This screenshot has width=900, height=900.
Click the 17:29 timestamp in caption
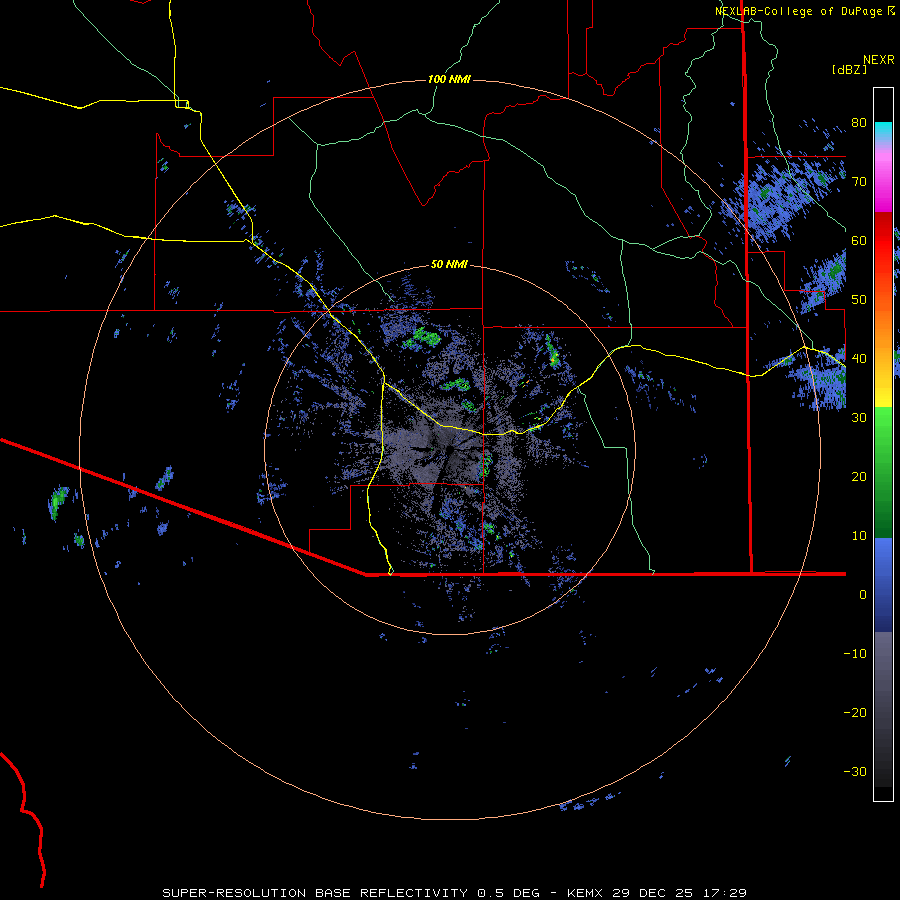(724, 893)
